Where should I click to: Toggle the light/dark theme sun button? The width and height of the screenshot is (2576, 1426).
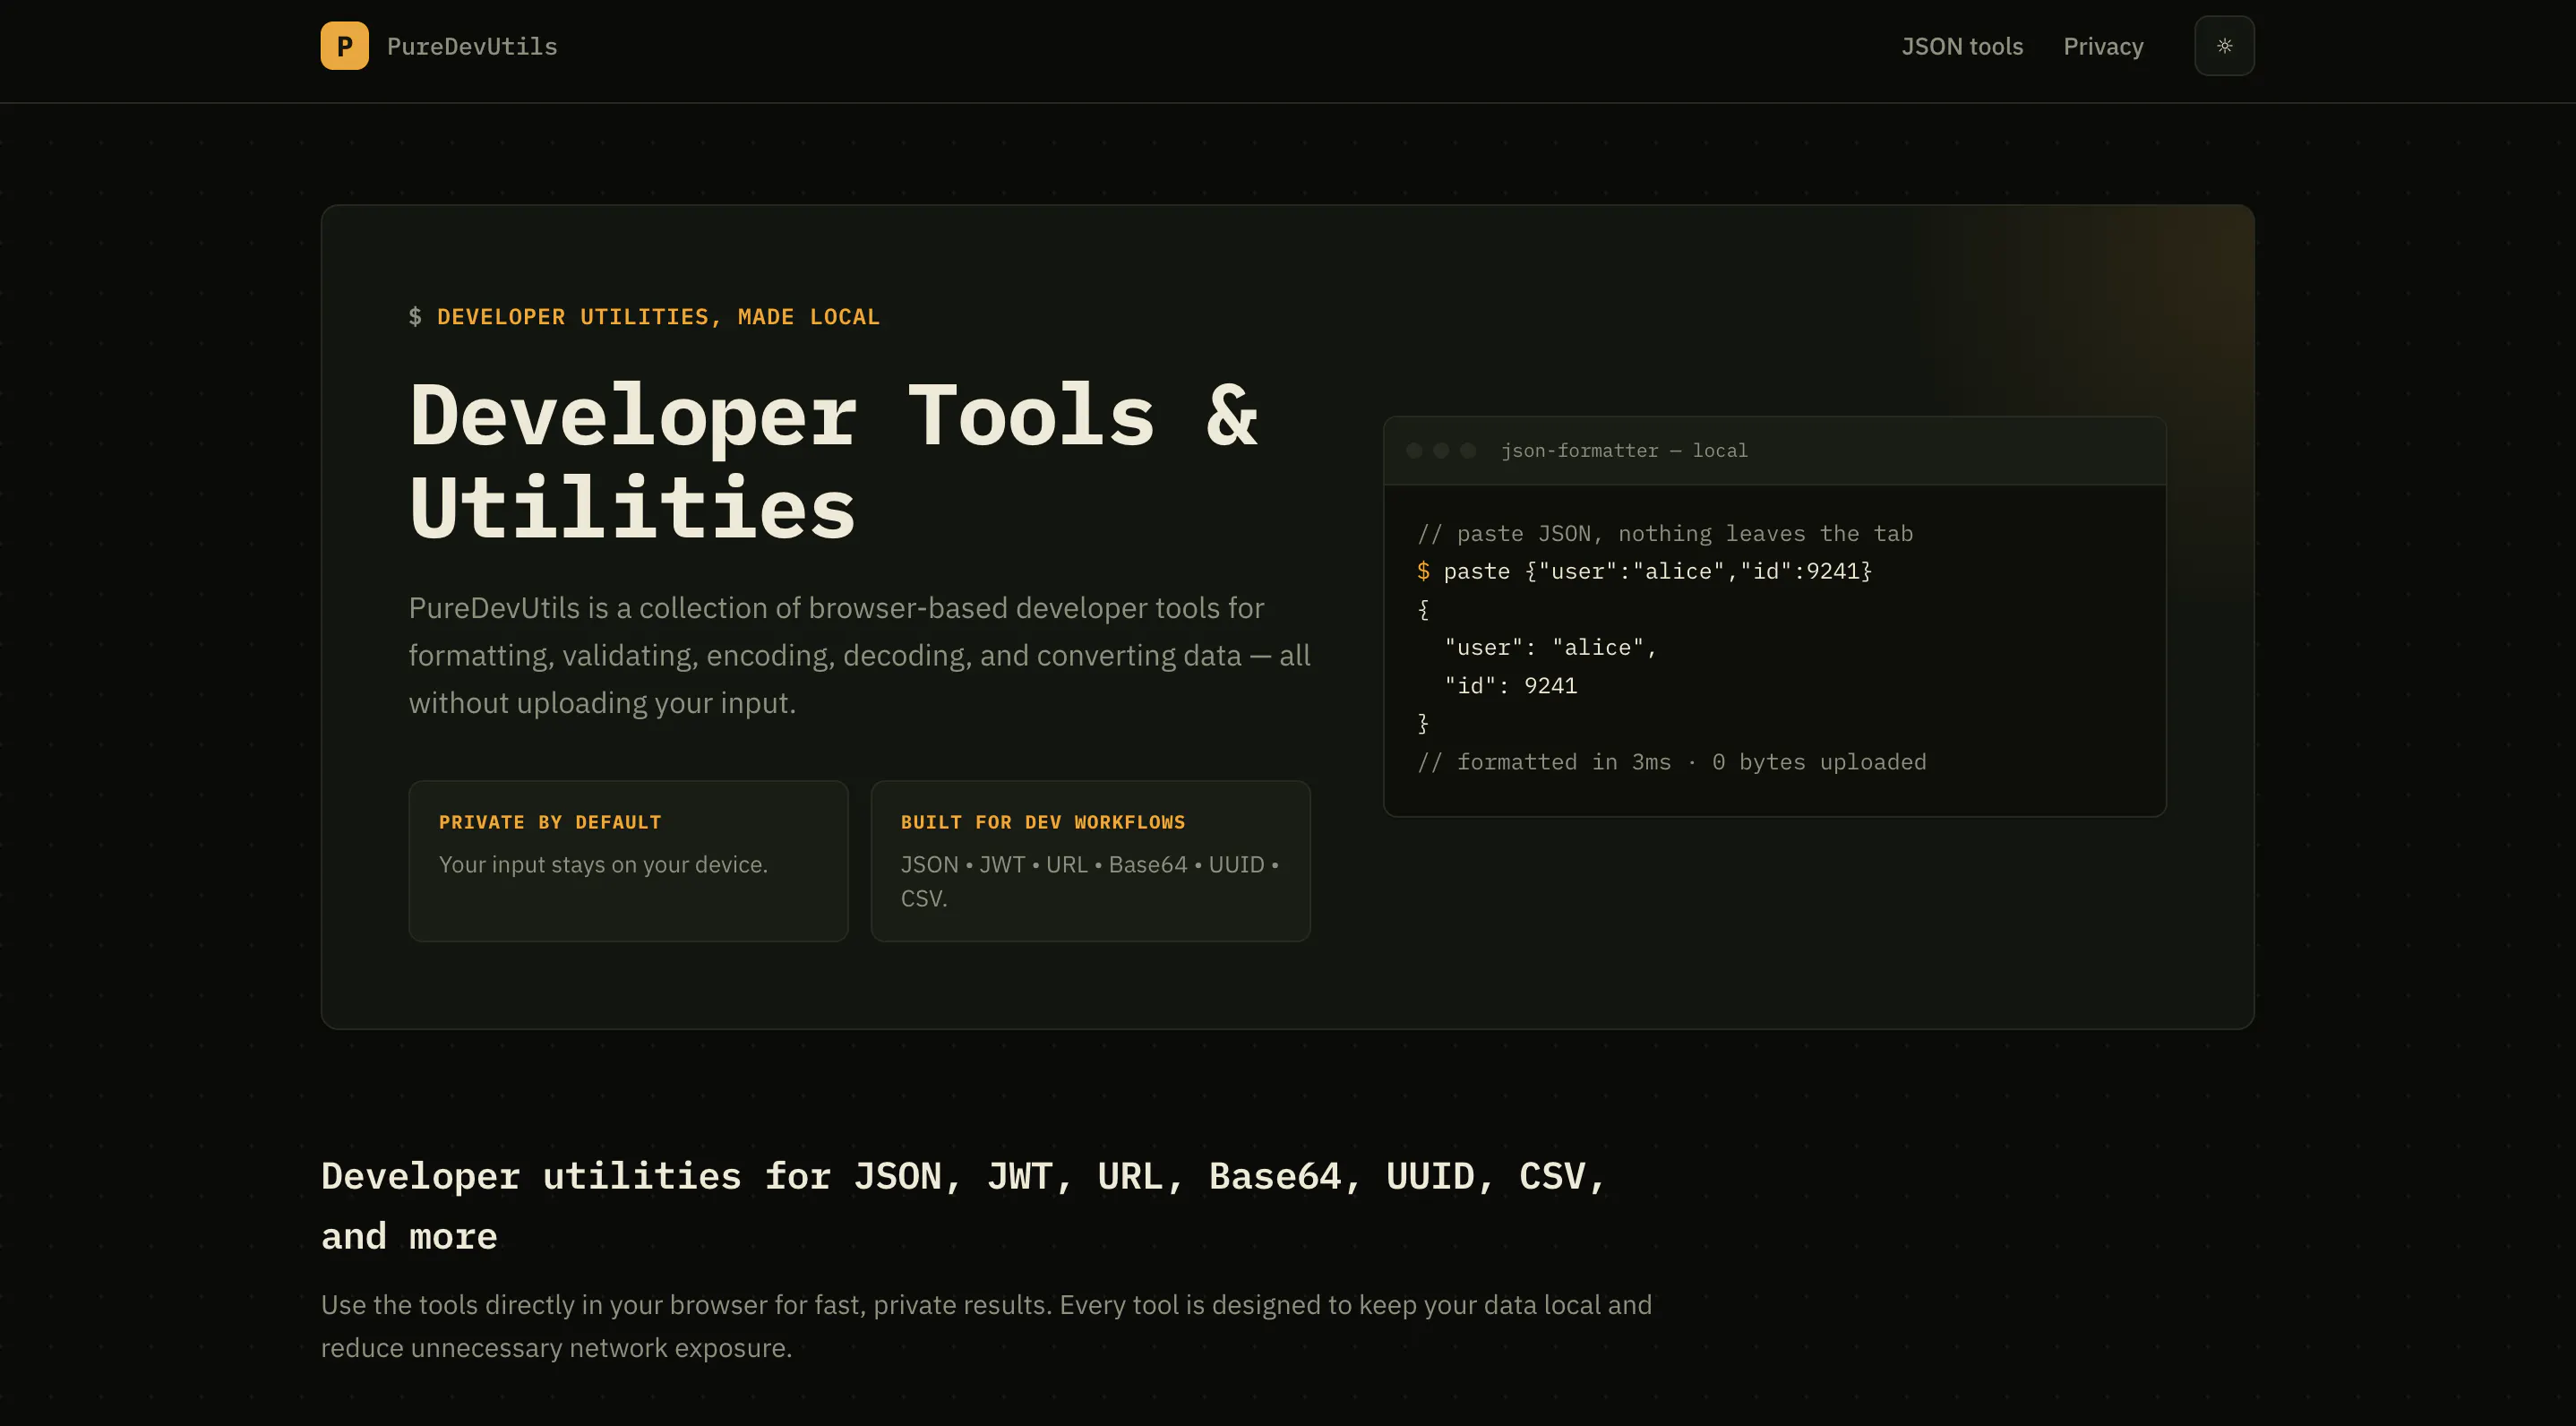click(2224, 46)
